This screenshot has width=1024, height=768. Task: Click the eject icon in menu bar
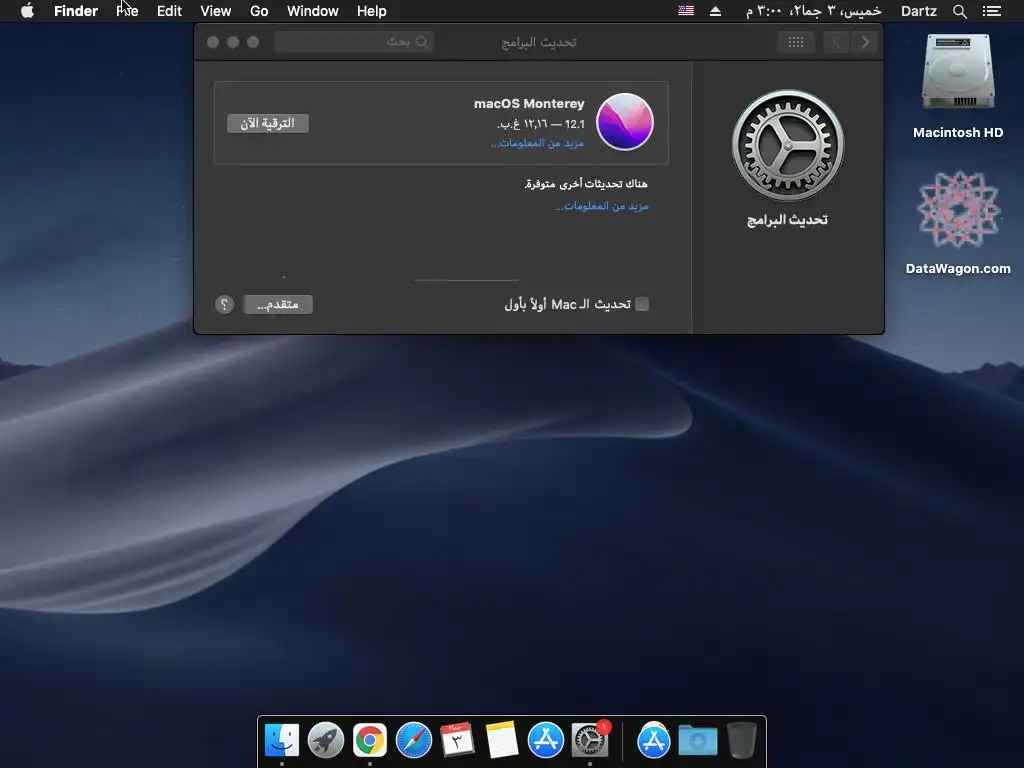(x=716, y=11)
